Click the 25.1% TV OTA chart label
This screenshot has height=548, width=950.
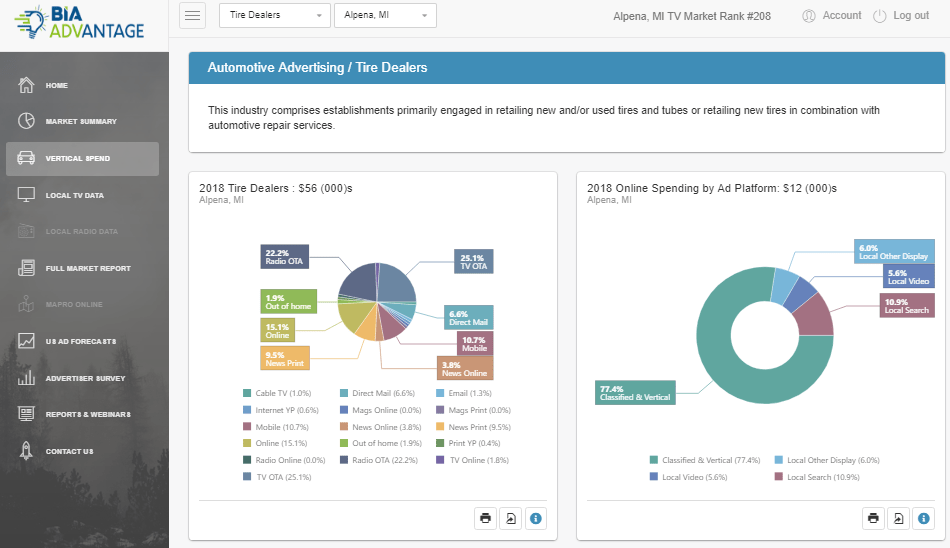[x=474, y=262]
